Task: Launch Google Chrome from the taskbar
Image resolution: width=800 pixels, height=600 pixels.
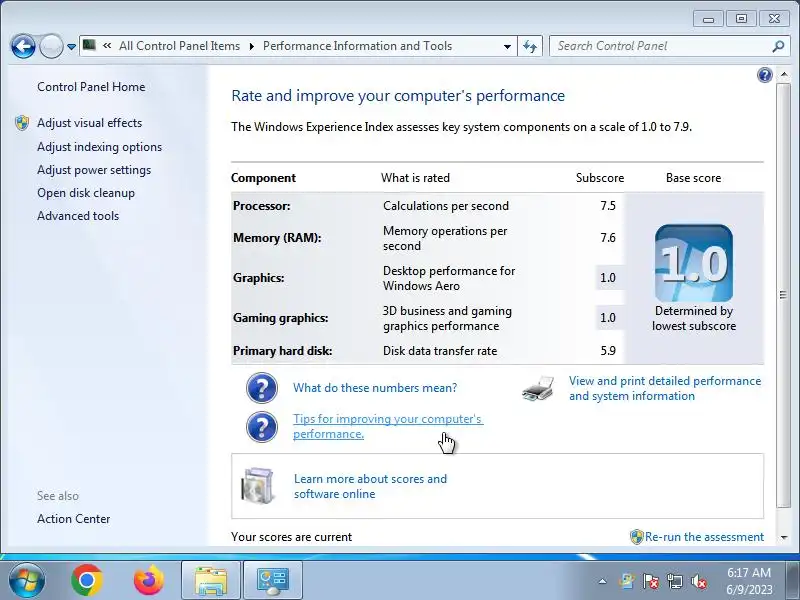Action: tap(86, 580)
